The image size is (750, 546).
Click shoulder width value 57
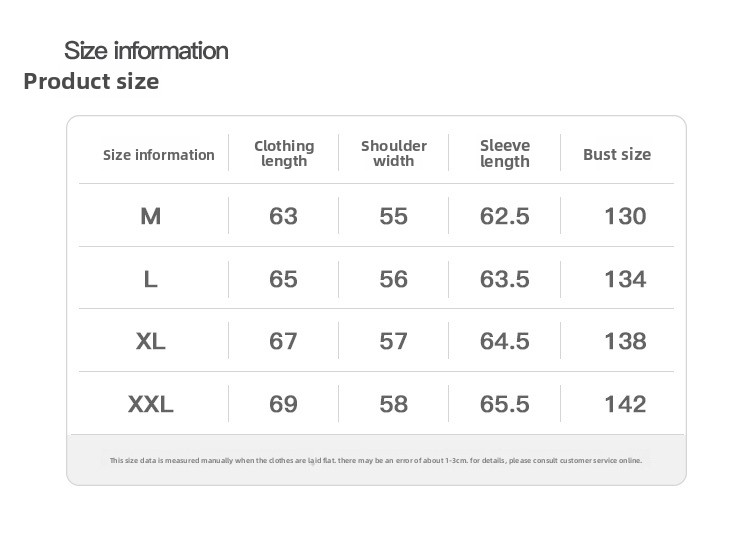pyautogui.click(x=394, y=341)
